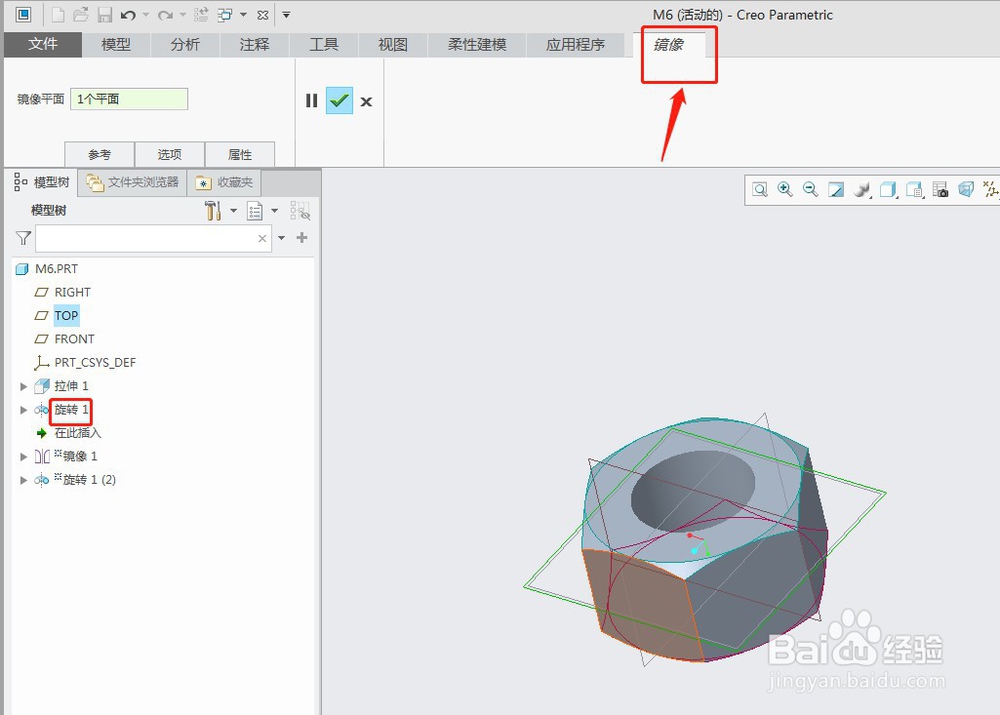Click the Repaint icon
This screenshot has width=1000, height=715.
coord(836,189)
